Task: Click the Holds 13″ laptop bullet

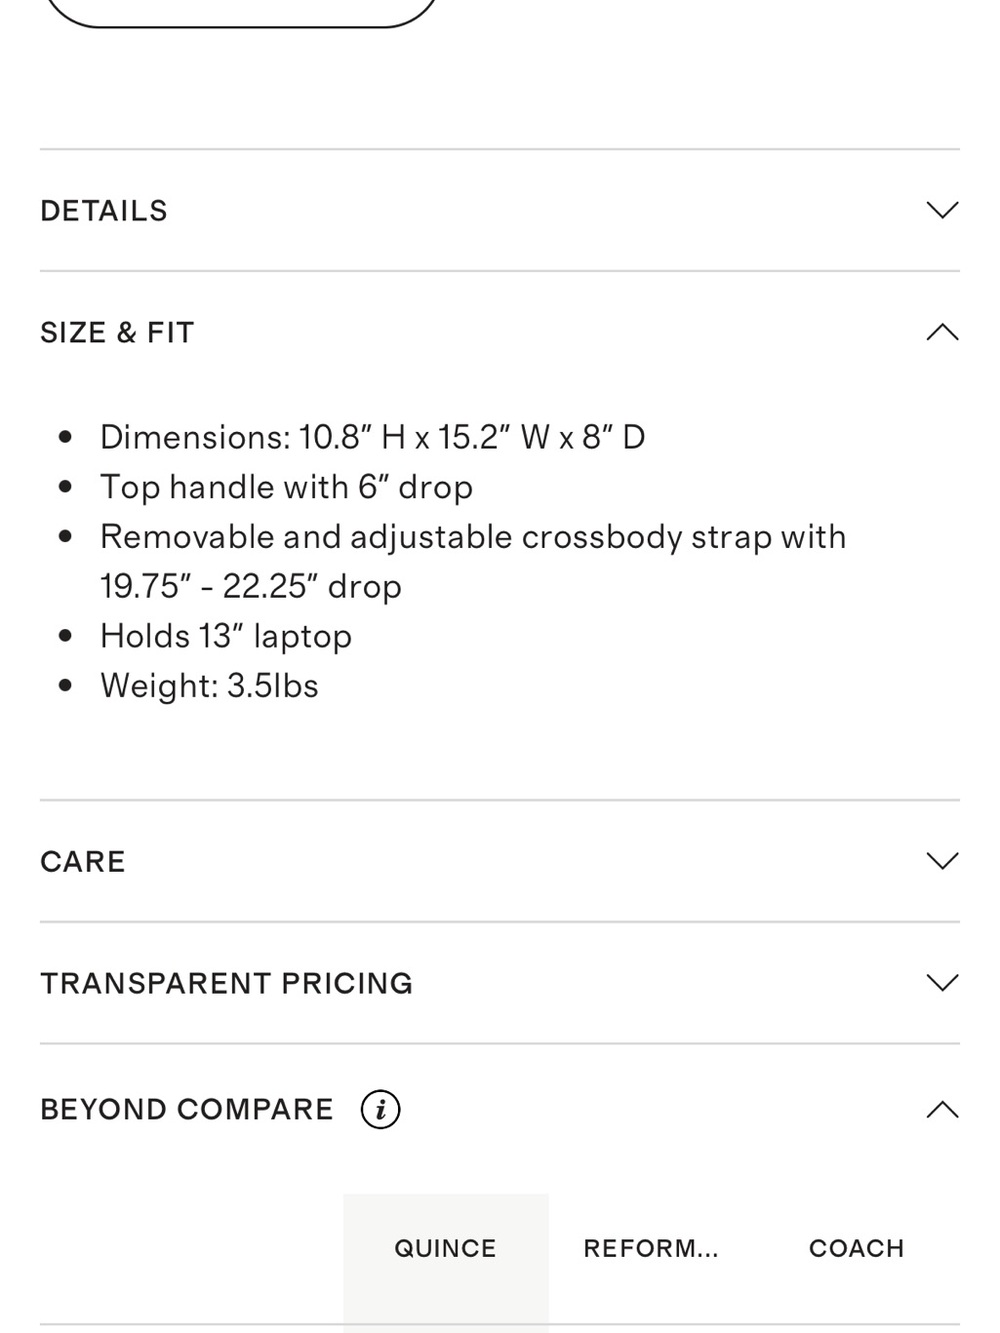Action: (226, 636)
